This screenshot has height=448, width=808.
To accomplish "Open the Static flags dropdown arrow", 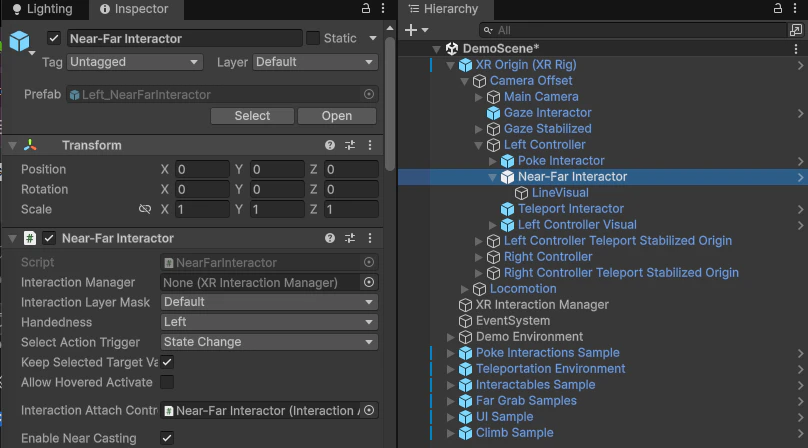I will [x=373, y=38].
